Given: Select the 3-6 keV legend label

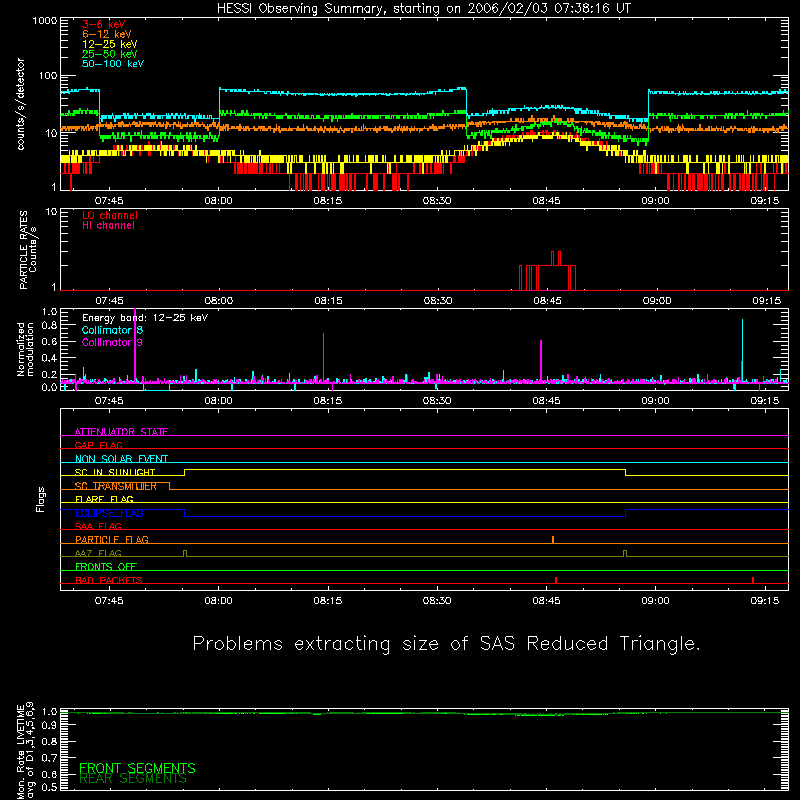Looking at the screenshot, I should click(x=104, y=24).
